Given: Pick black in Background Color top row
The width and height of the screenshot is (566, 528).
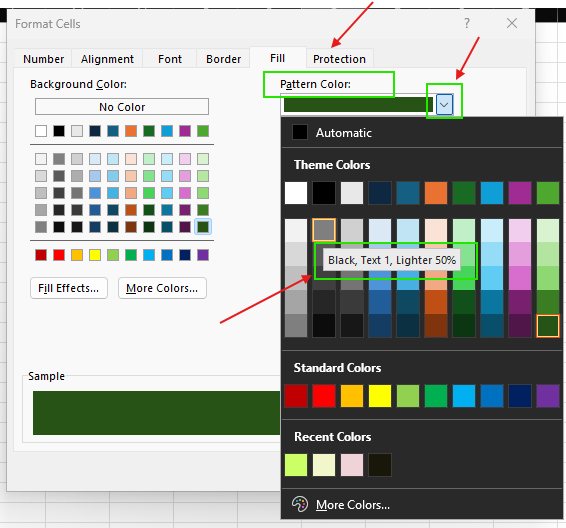Looking at the screenshot, I should 59,131.
